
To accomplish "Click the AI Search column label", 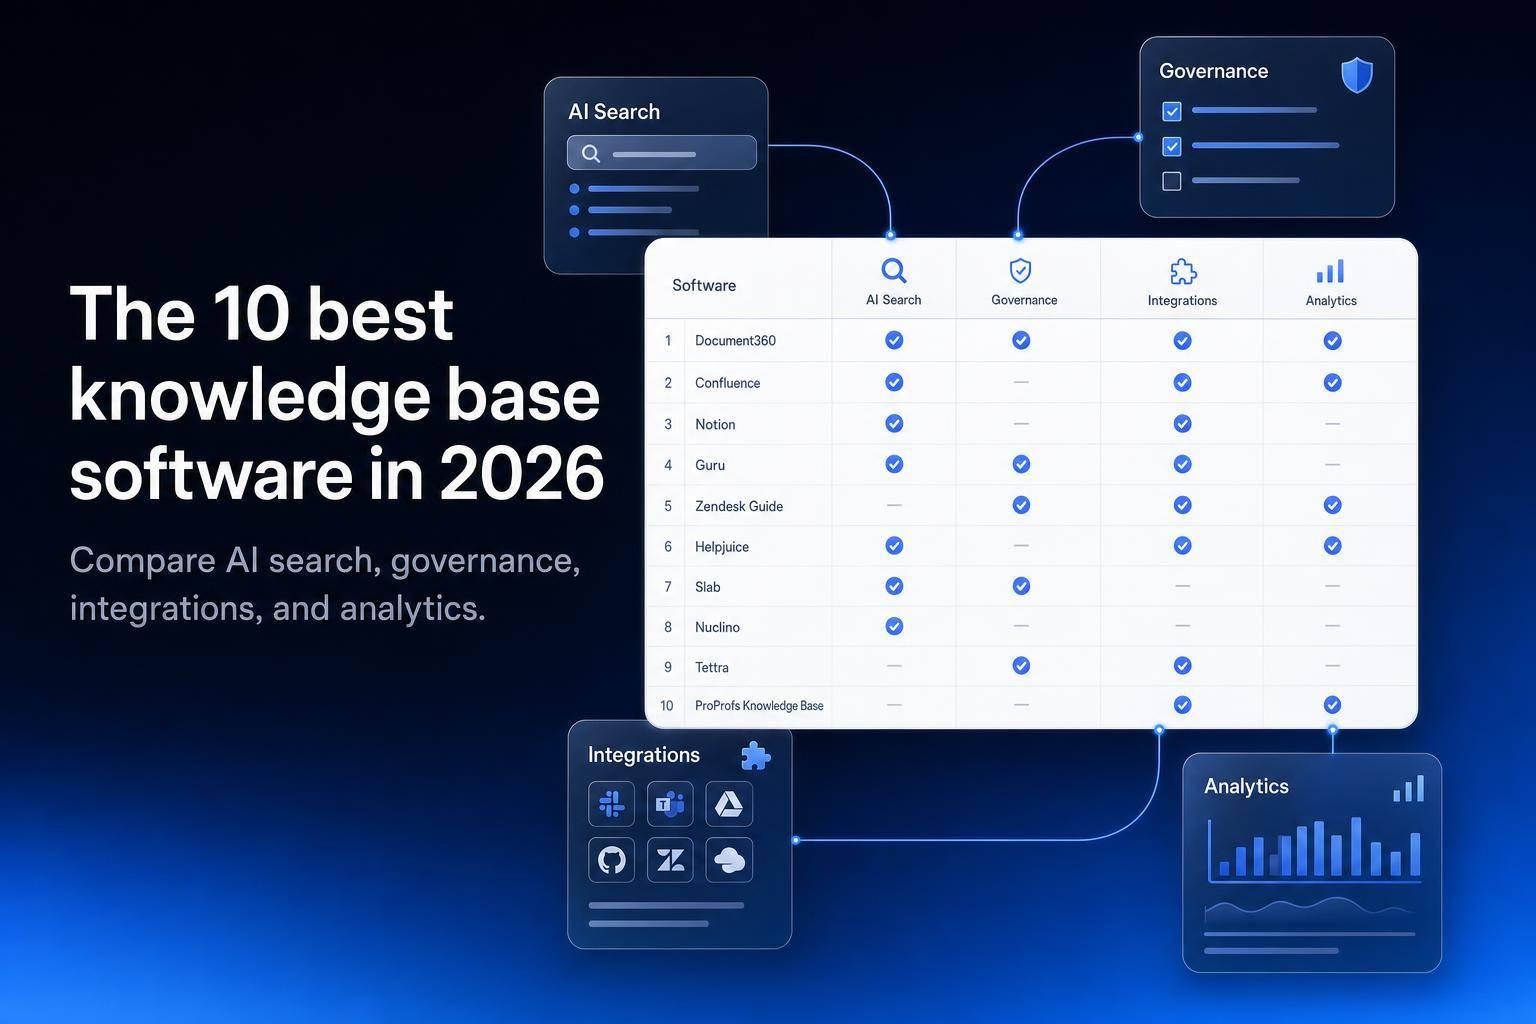I will pos(894,300).
